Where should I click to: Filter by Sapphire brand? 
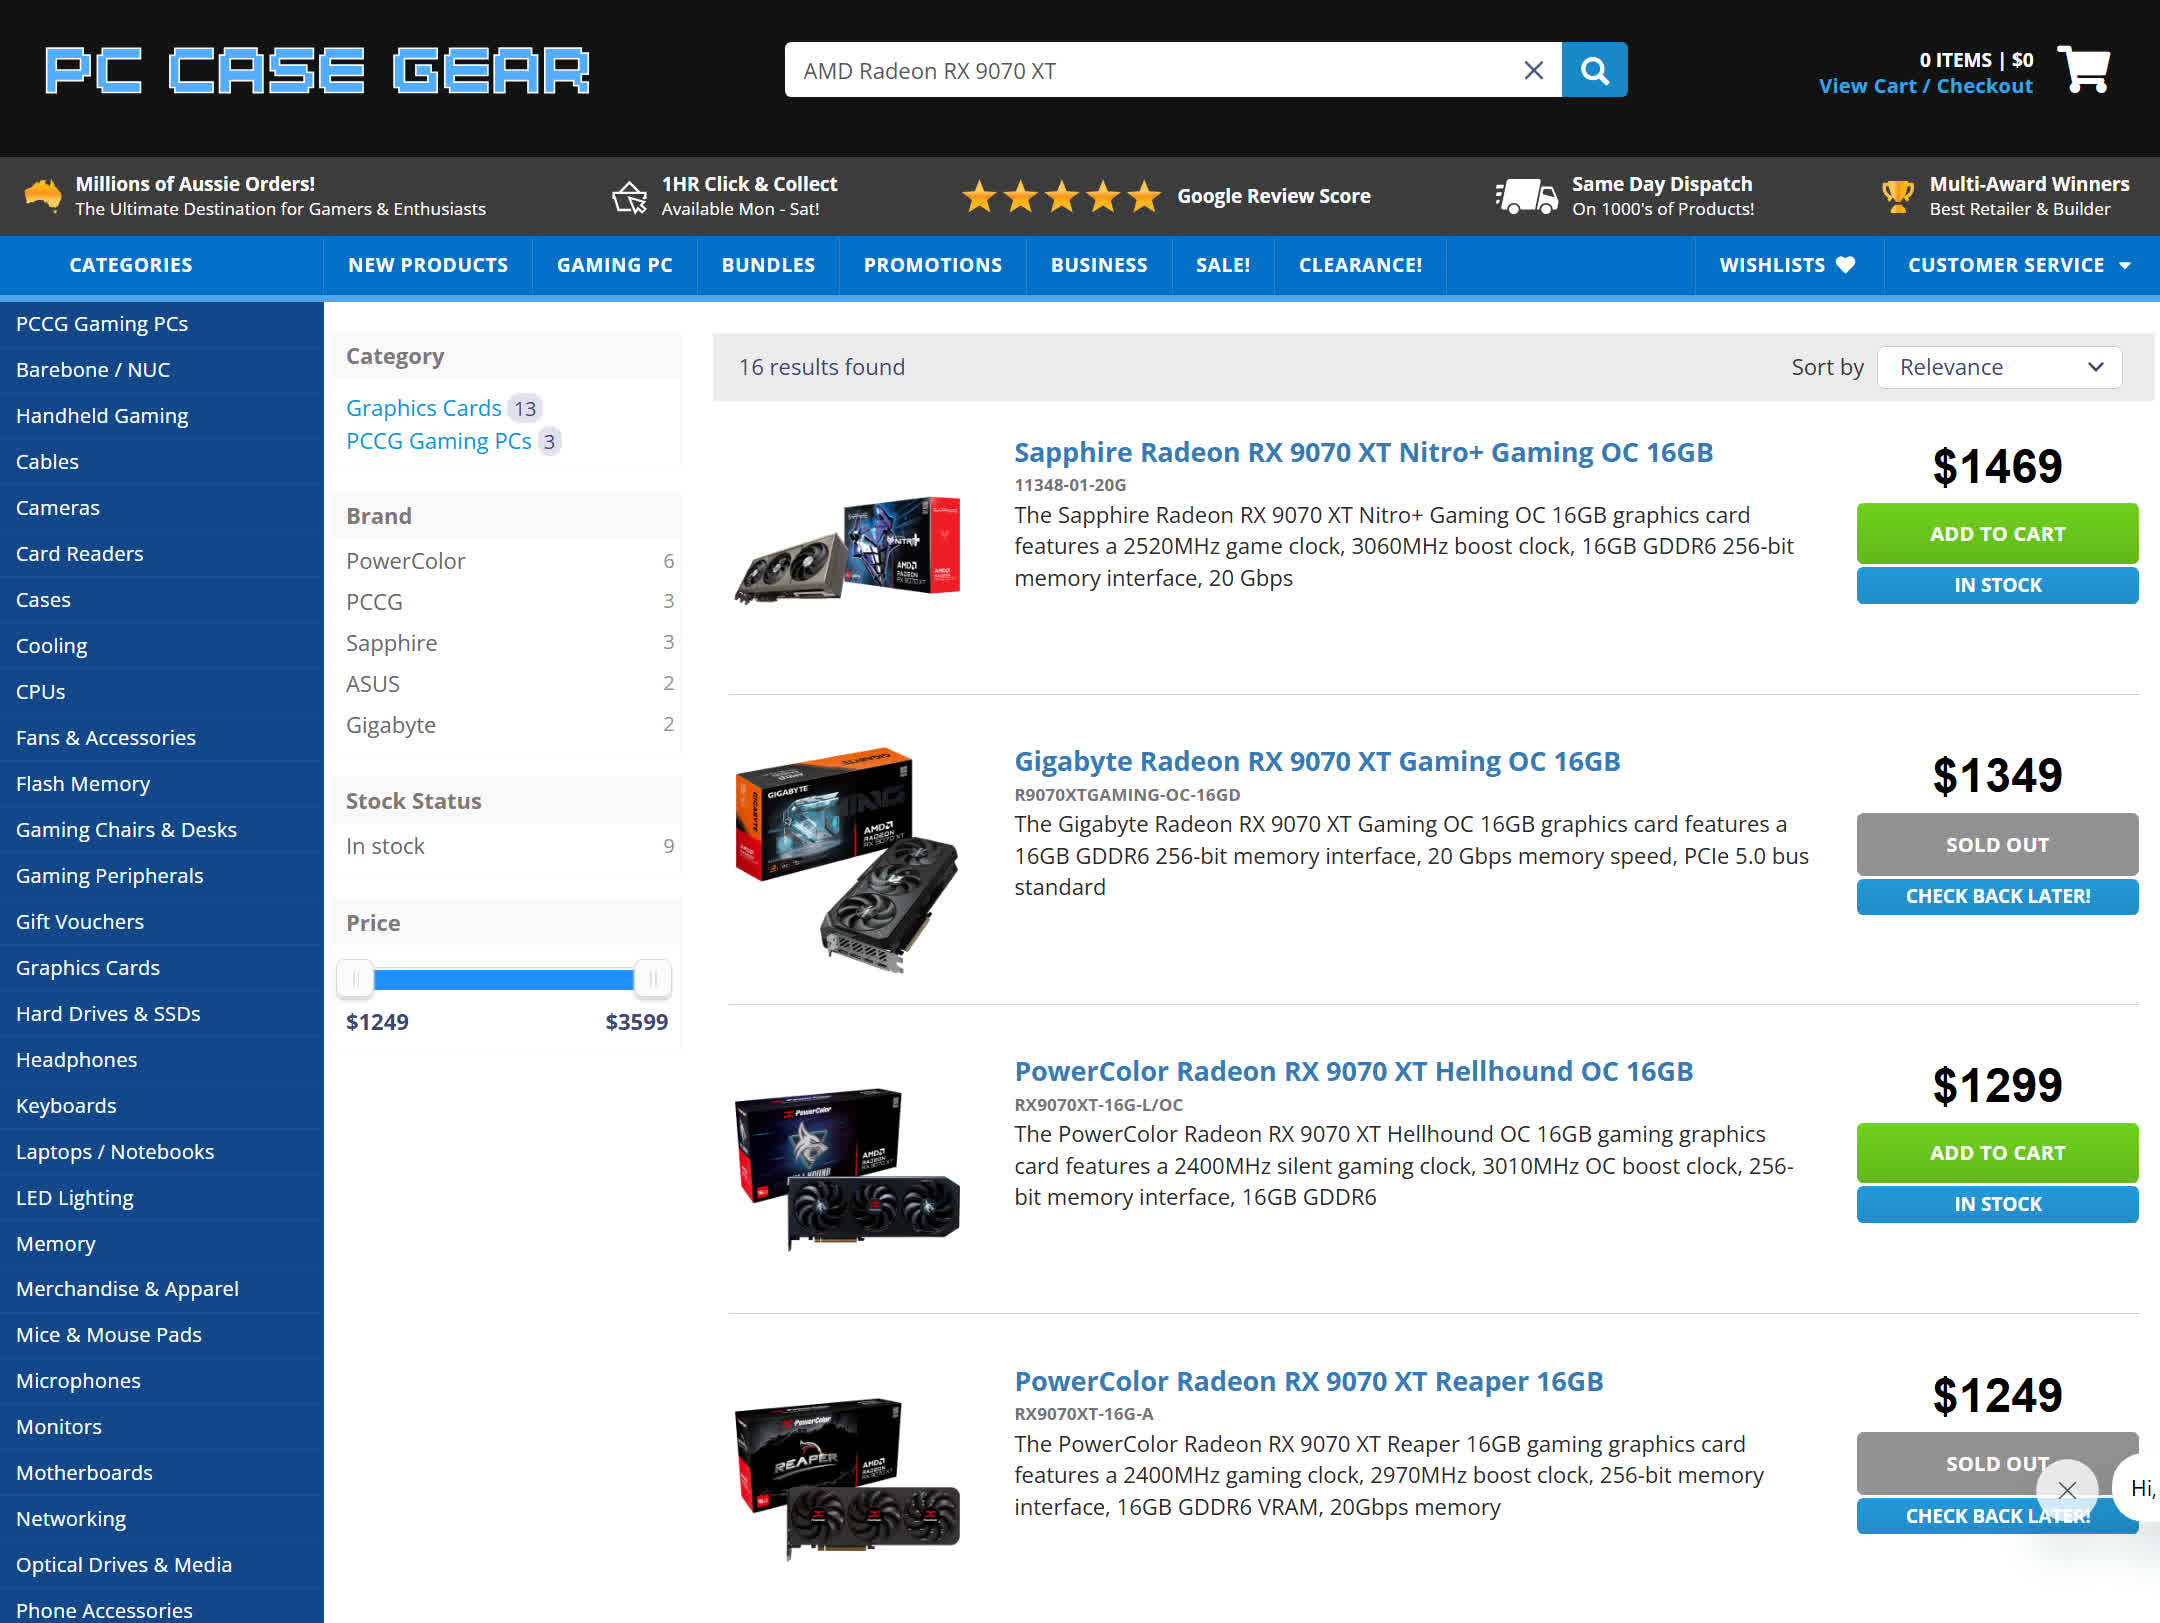click(391, 643)
